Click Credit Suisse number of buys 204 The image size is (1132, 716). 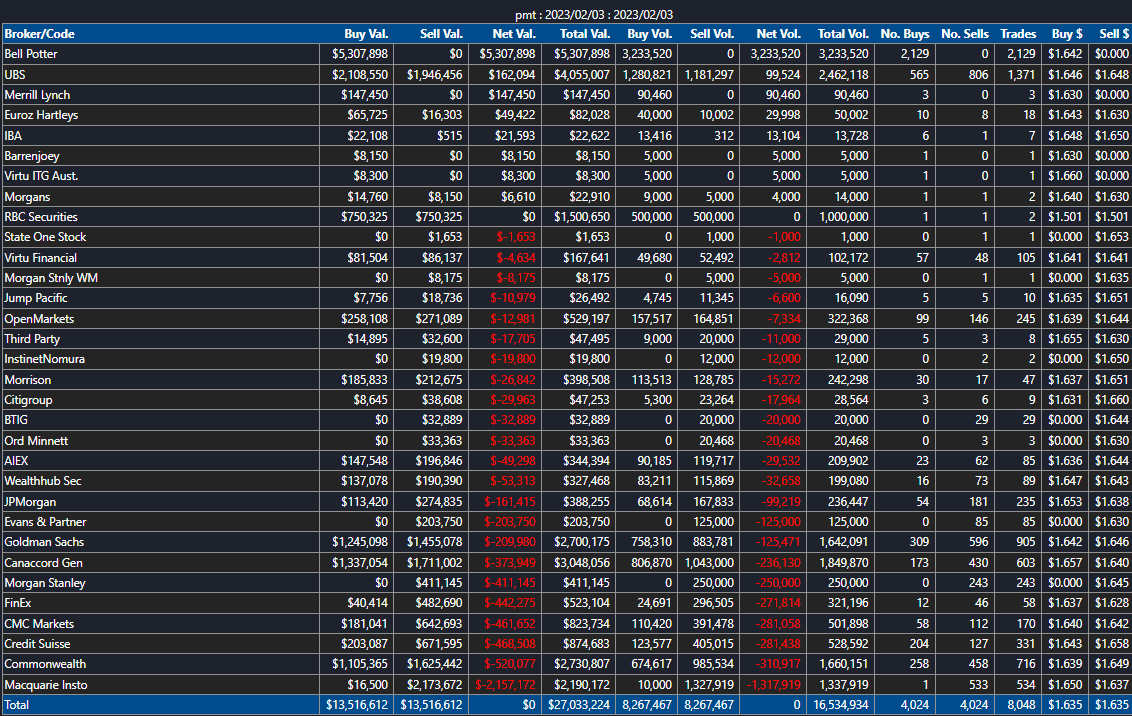tap(919, 644)
